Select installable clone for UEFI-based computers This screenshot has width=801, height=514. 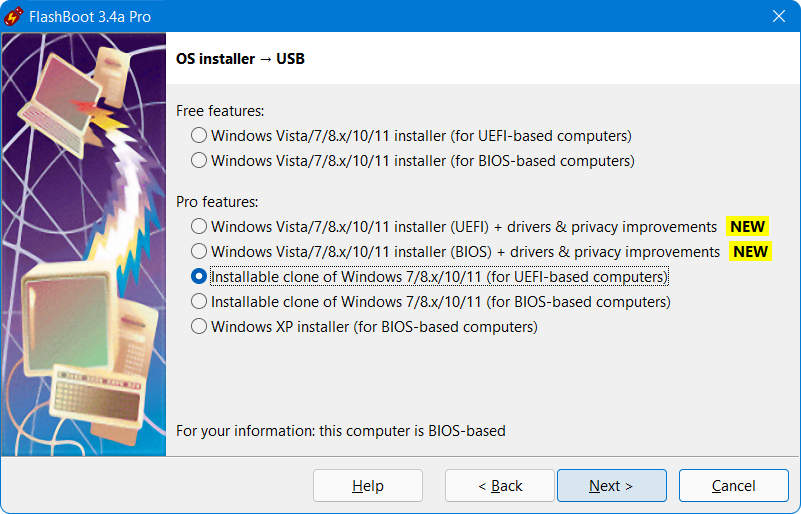(x=199, y=277)
